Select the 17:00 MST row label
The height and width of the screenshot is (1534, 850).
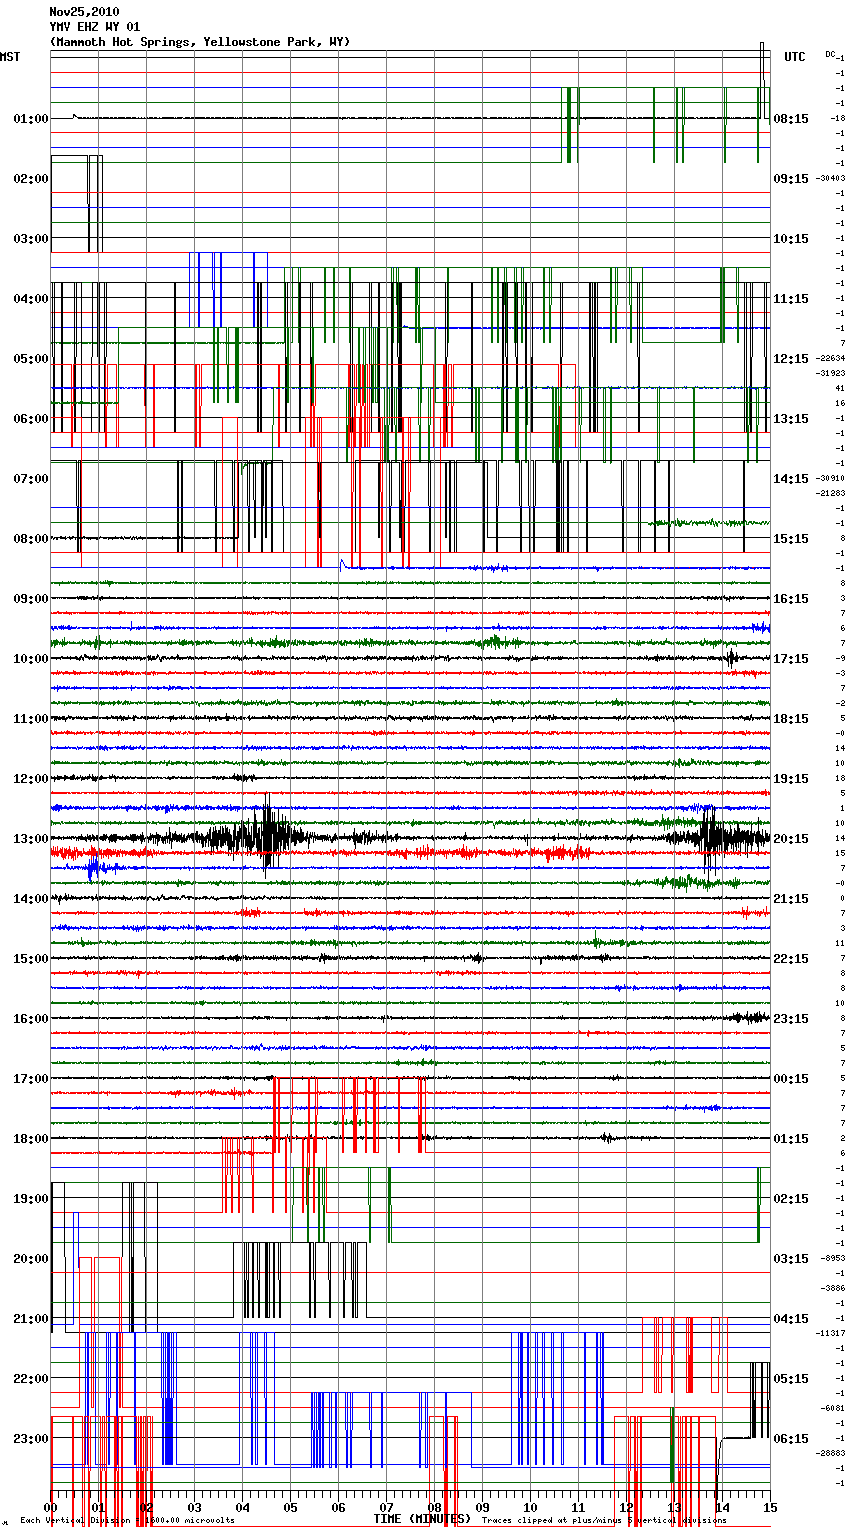pyautogui.click(x=31, y=1079)
